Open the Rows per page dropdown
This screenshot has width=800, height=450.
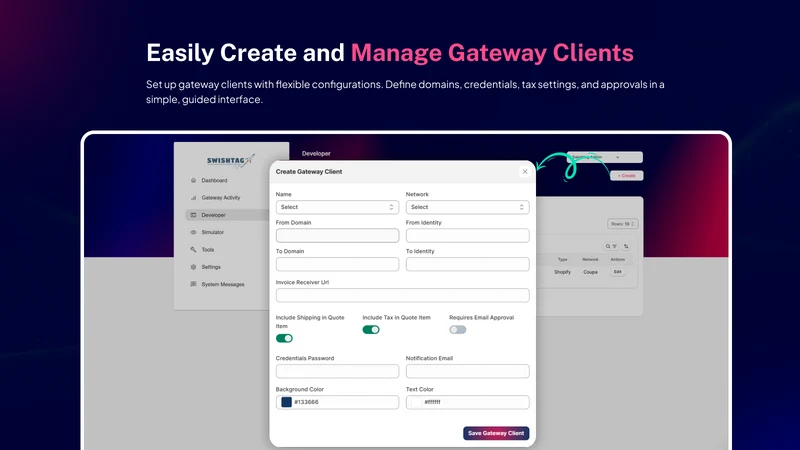pos(622,224)
